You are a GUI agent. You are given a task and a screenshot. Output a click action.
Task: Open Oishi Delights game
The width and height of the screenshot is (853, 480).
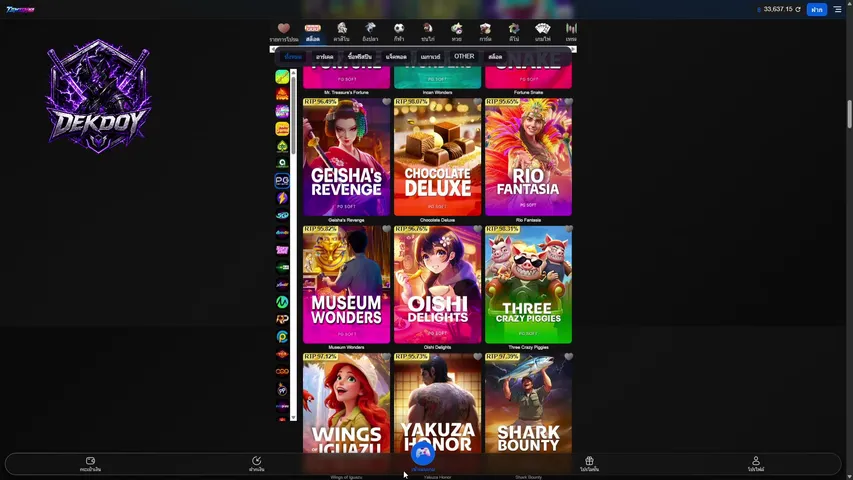pos(437,284)
